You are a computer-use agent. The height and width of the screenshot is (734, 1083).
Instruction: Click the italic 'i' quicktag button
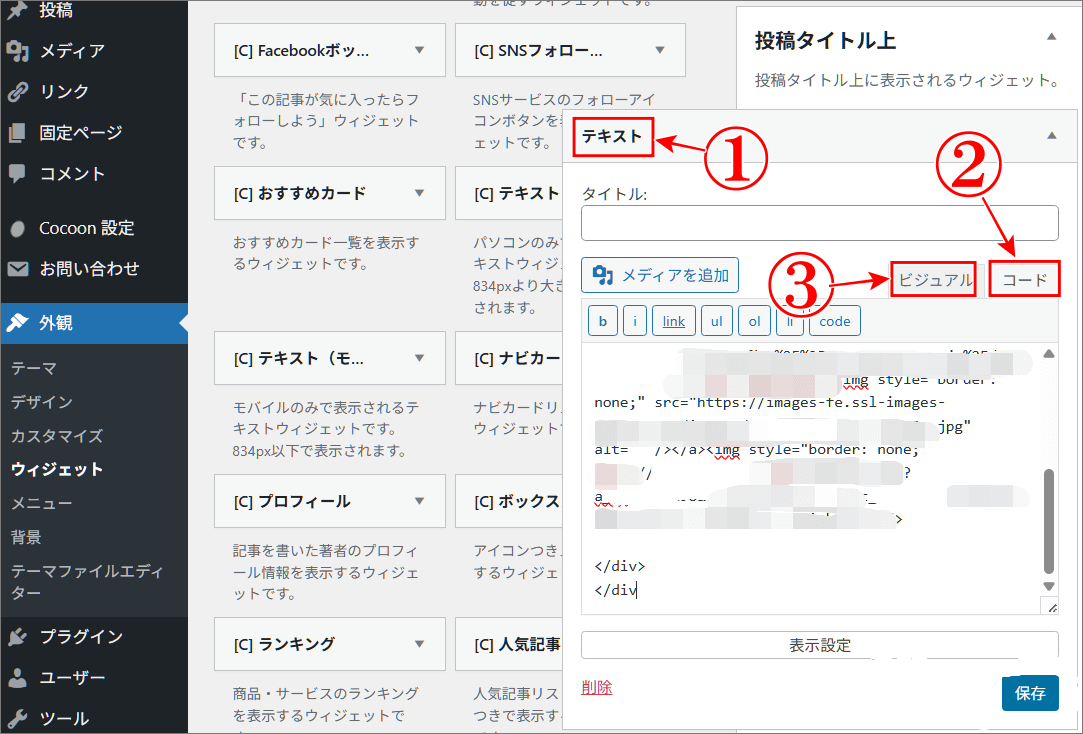[x=634, y=321]
